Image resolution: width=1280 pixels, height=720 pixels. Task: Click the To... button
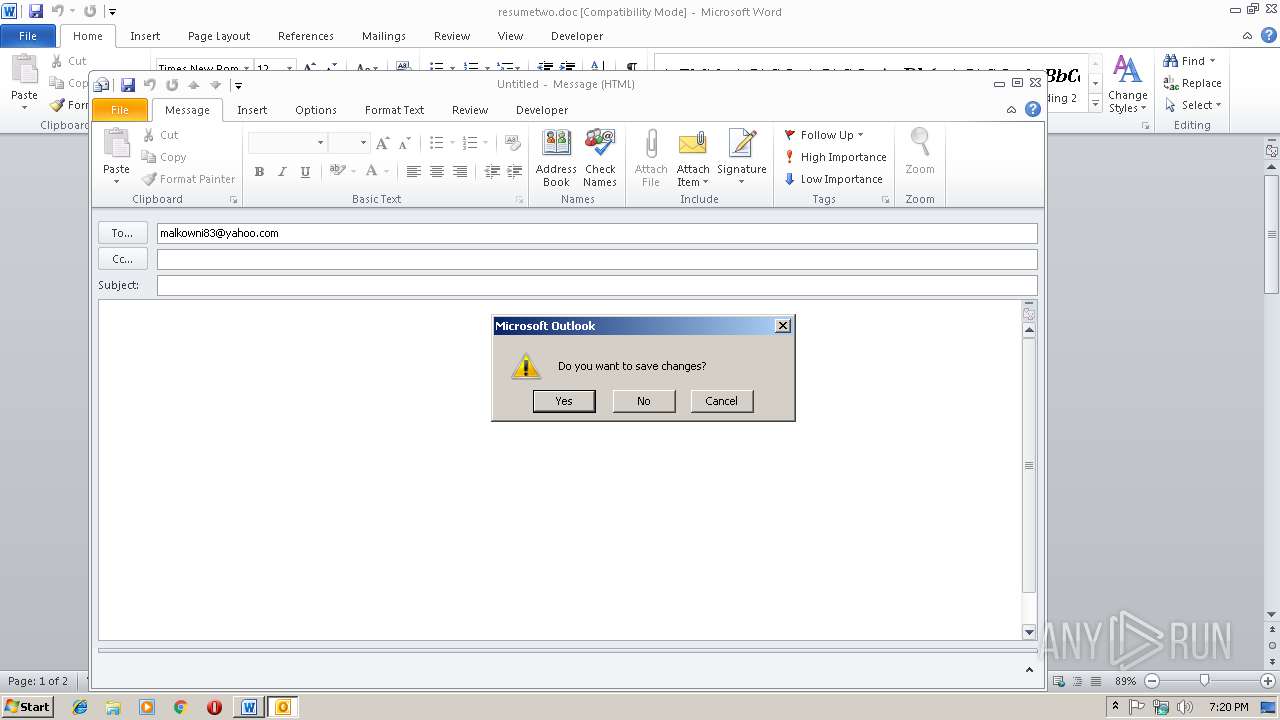122,233
